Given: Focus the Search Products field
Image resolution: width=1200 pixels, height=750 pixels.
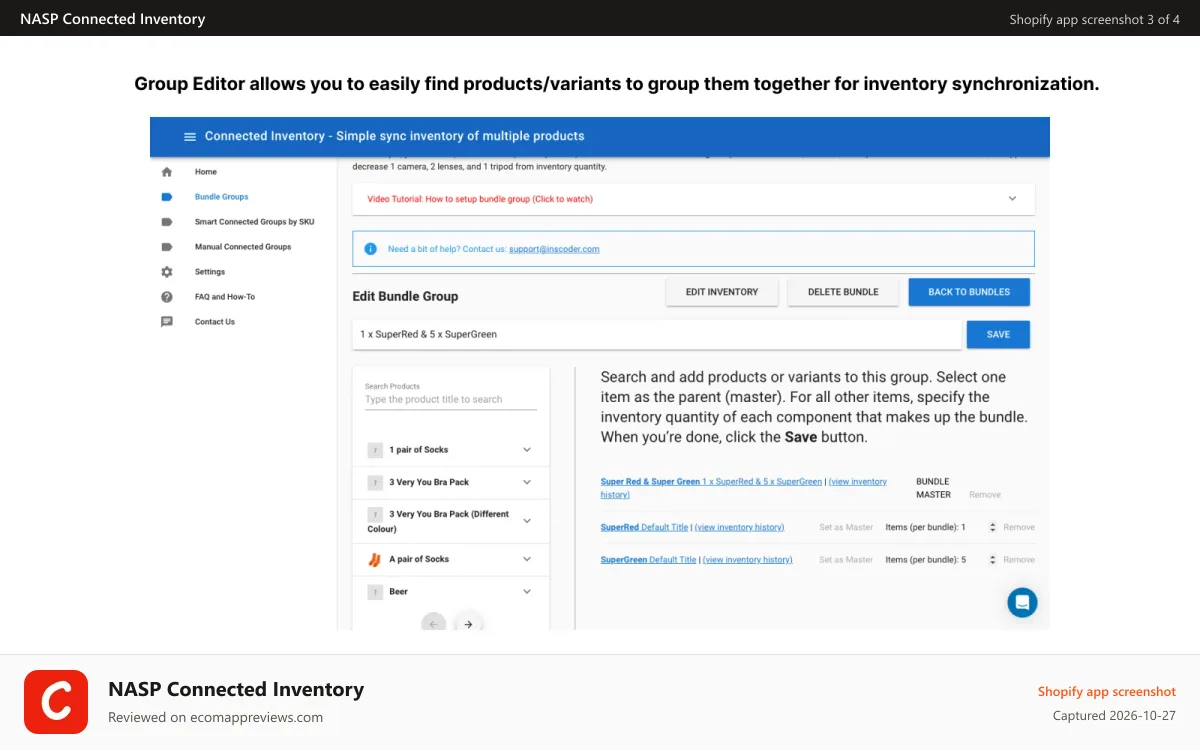Looking at the screenshot, I should pos(451,399).
